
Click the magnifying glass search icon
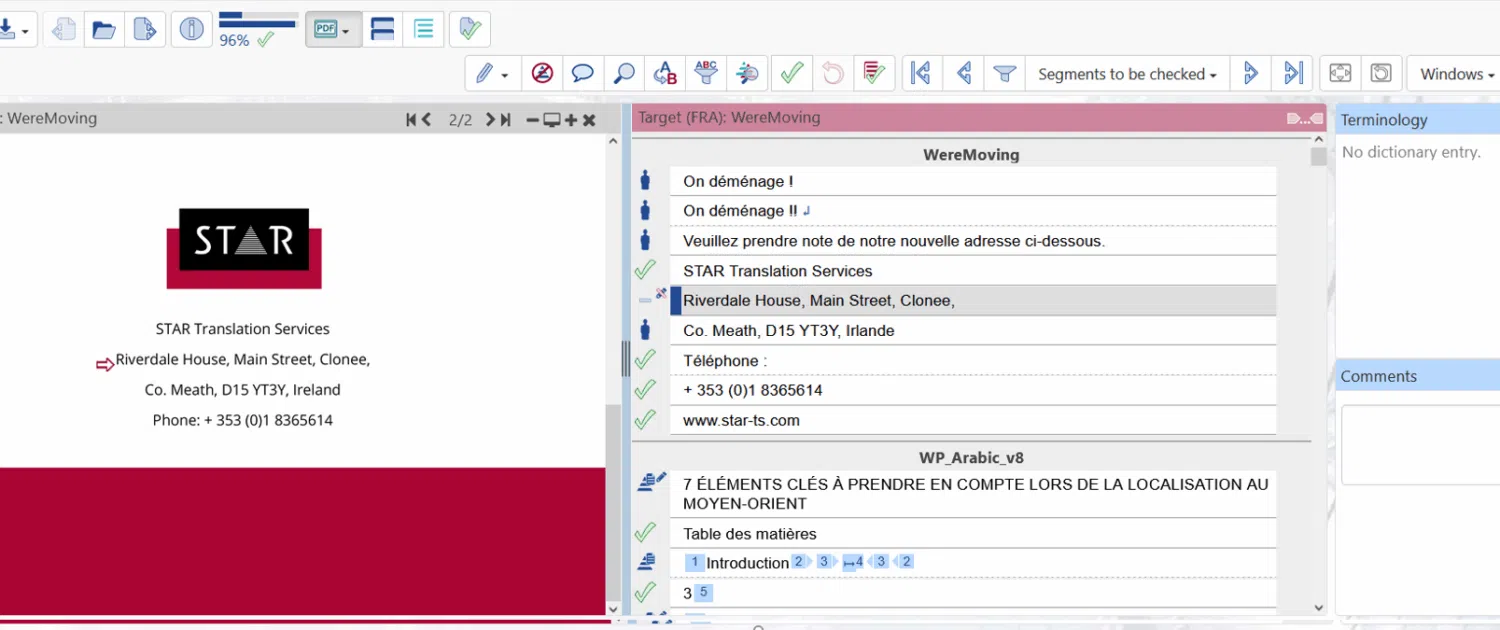[x=624, y=73]
